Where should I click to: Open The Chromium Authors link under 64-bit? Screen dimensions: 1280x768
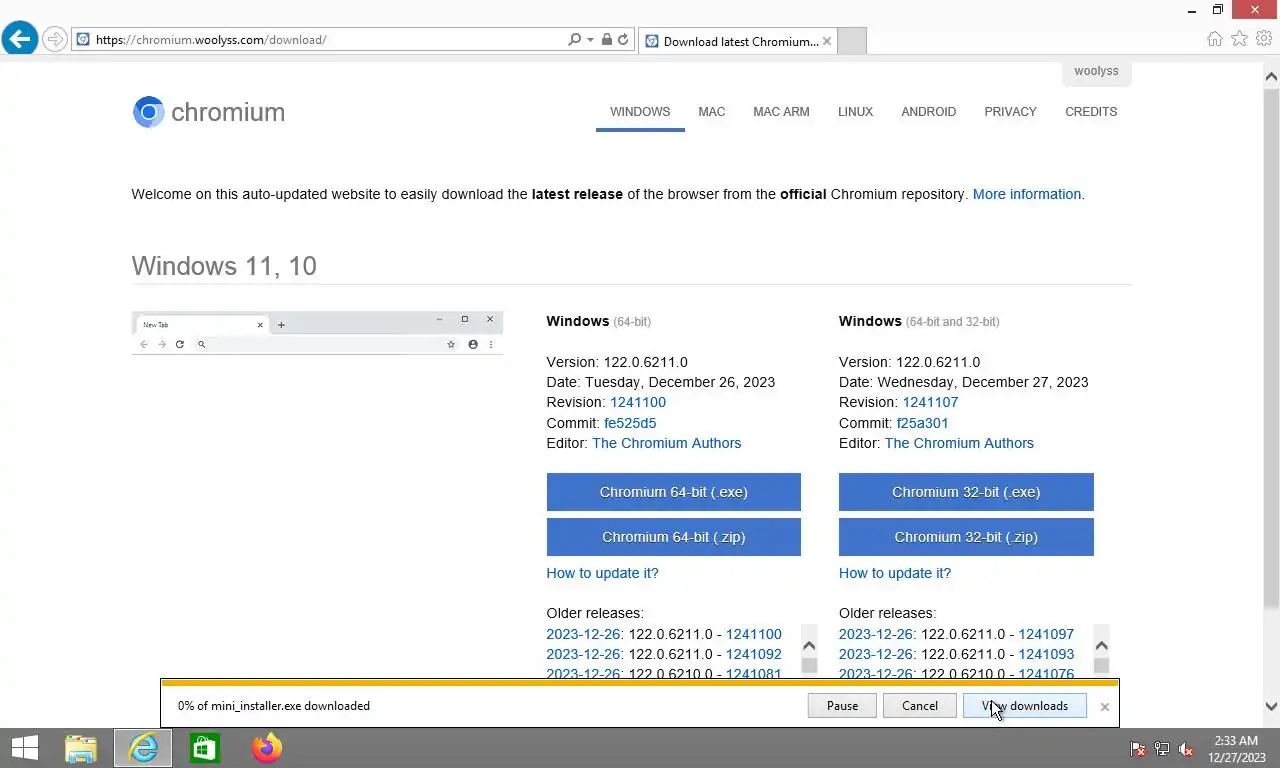pyautogui.click(x=667, y=443)
